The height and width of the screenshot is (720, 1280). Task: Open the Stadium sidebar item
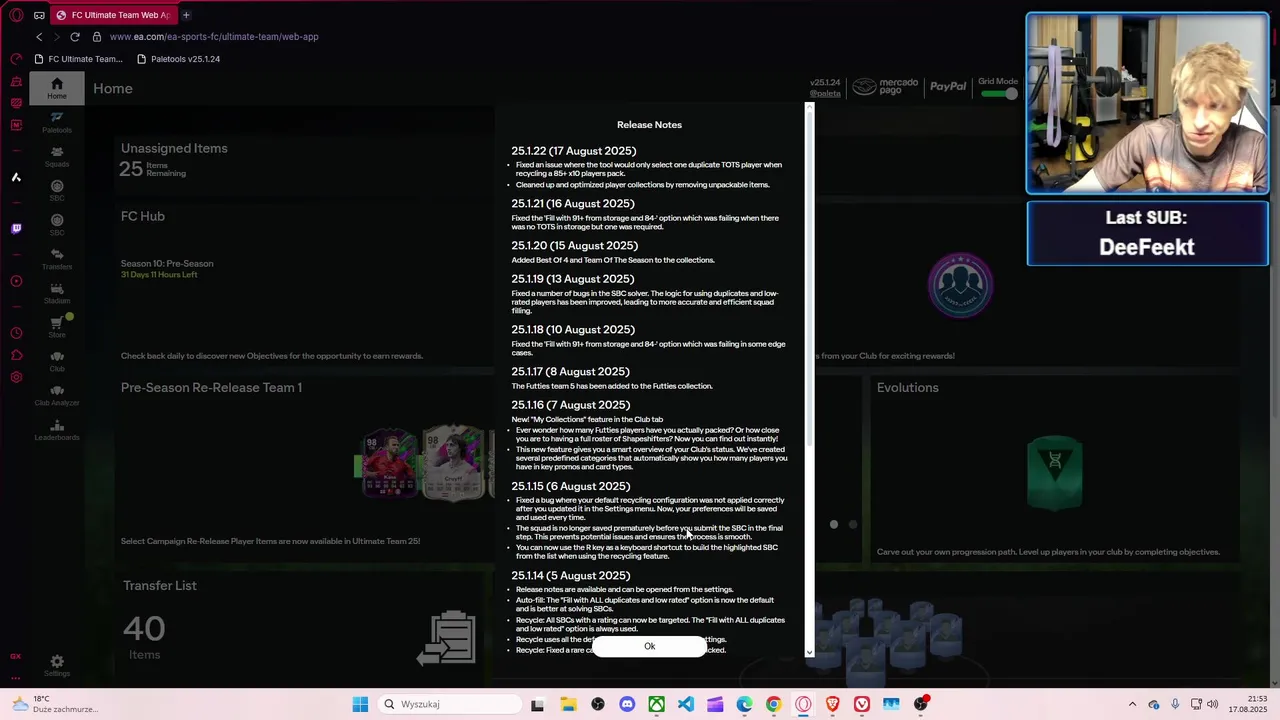57,293
